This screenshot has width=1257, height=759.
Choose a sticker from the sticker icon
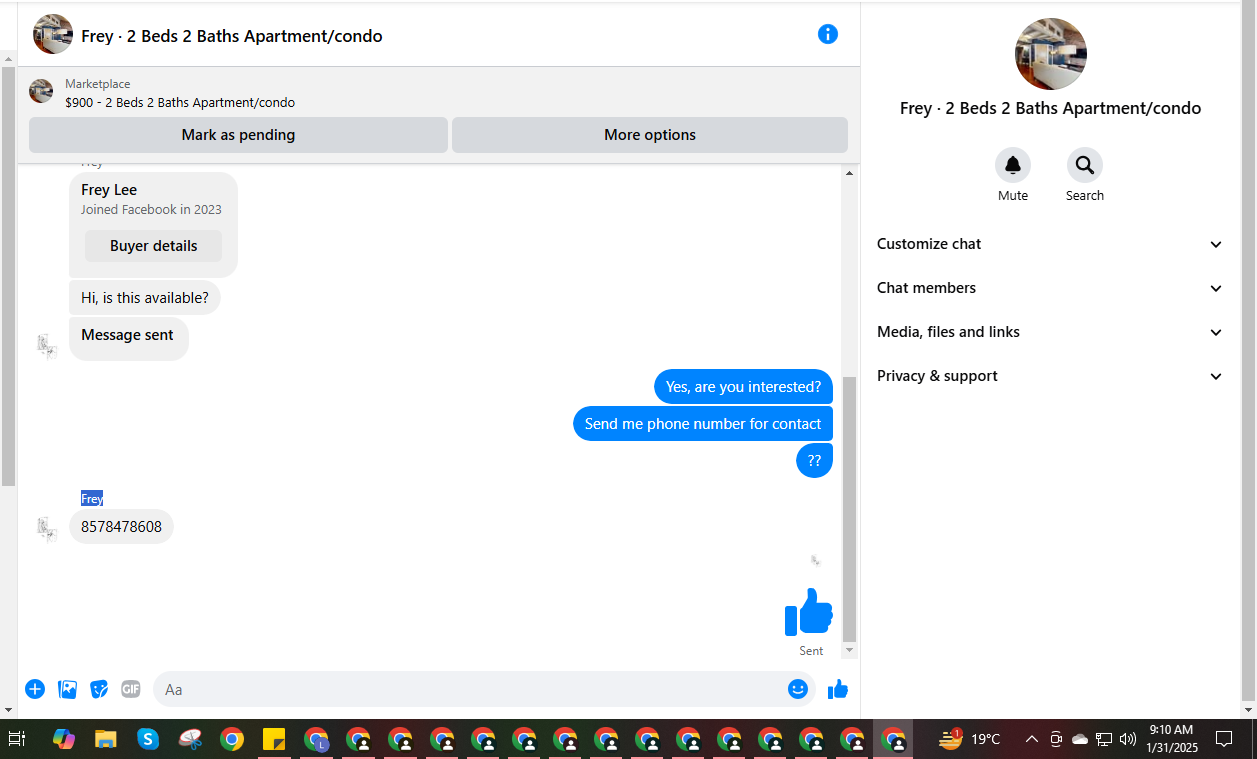click(x=99, y=689)
